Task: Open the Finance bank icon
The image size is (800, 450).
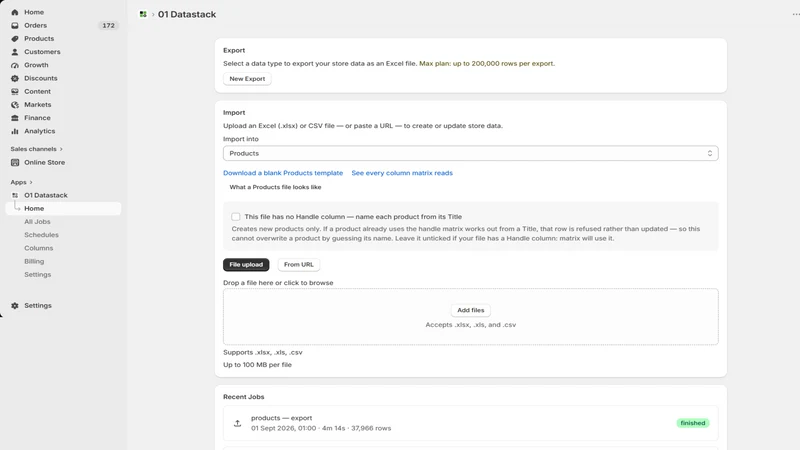Action: [15, 118]
